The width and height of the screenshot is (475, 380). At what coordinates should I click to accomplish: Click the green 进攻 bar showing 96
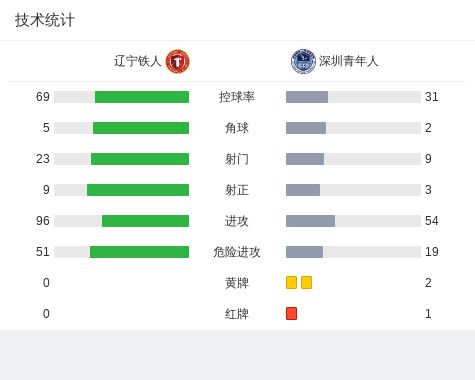pos(145,221)
